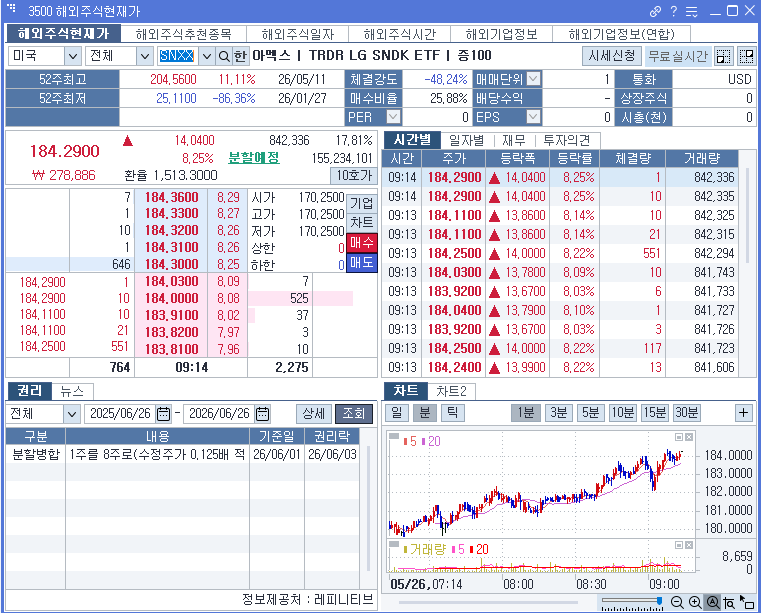Minimize the volume 거래량 chart pane

(679, 545)
